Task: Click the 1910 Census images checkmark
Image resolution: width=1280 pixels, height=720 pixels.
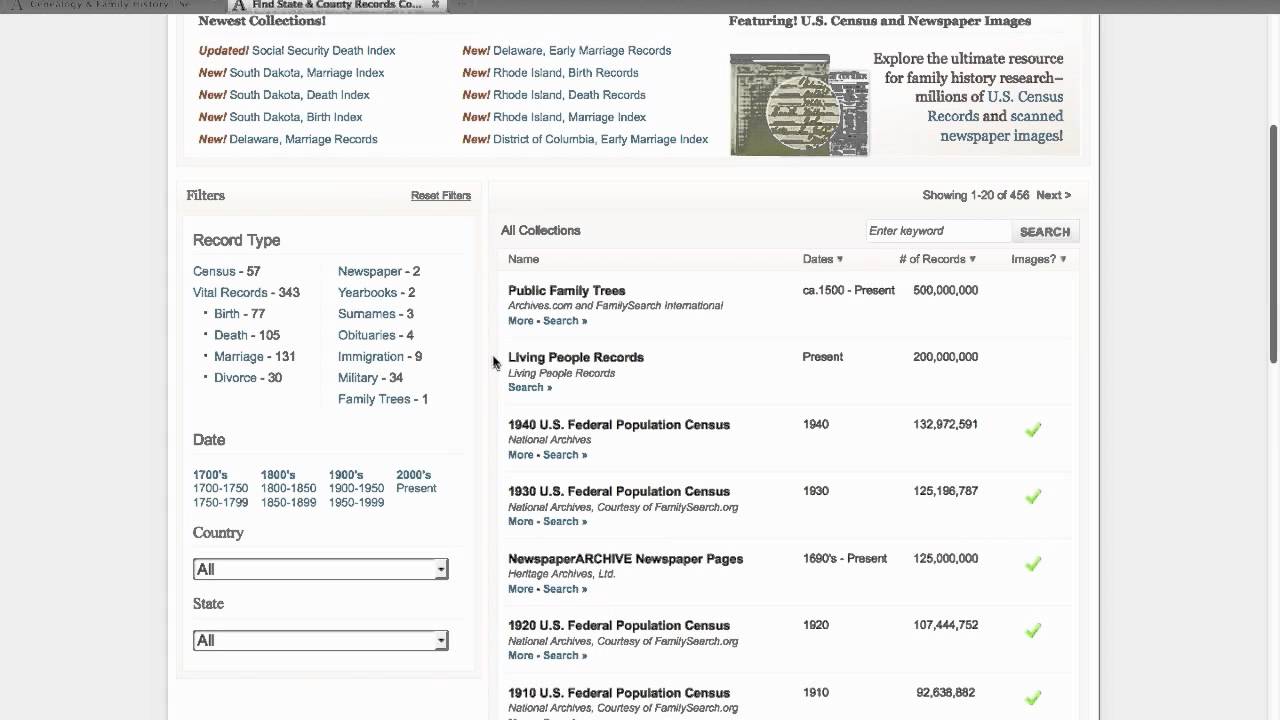Action: pos(1033,698)
